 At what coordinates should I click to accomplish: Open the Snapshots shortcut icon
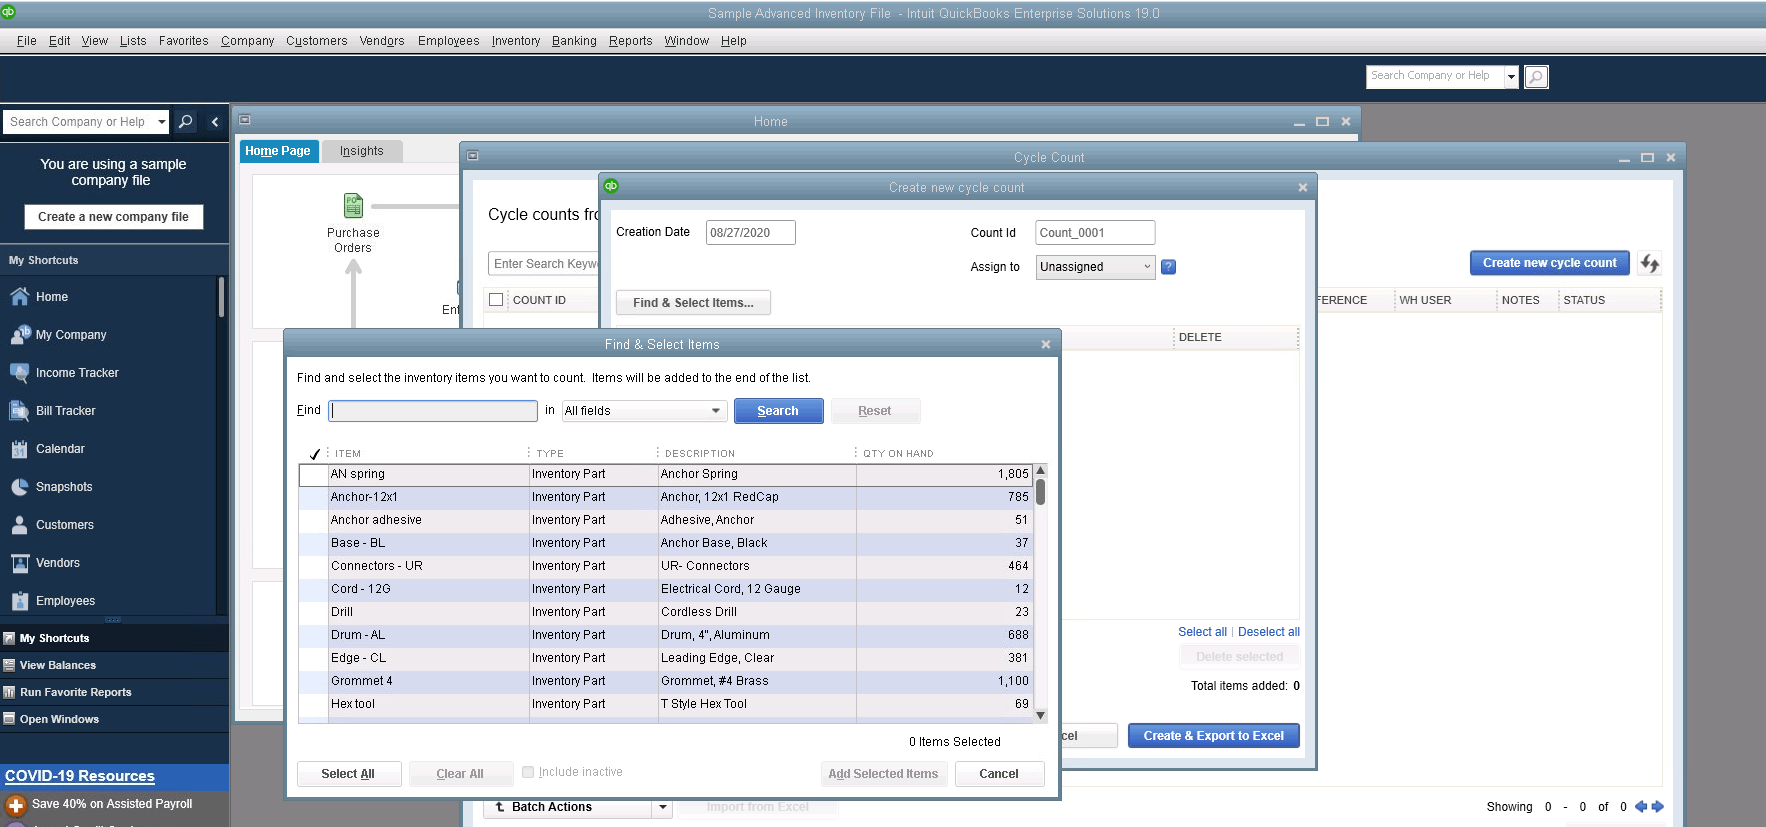pos(19,487)
